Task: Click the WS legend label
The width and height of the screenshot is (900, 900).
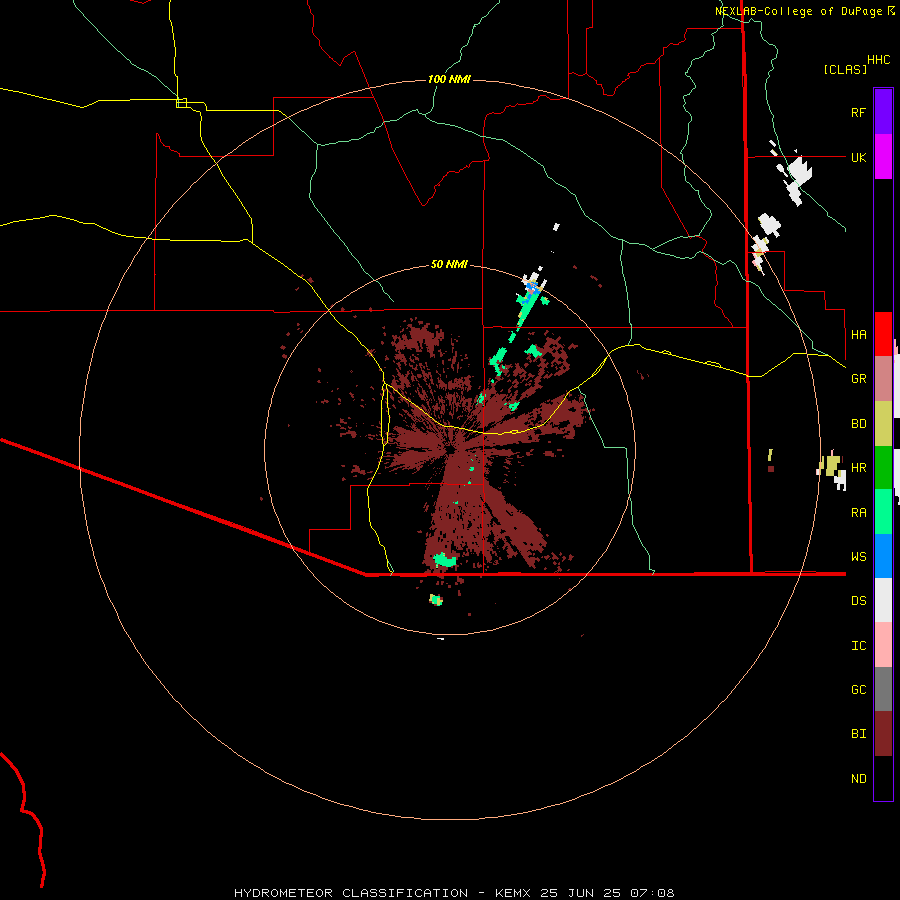Action: (858, 557)
